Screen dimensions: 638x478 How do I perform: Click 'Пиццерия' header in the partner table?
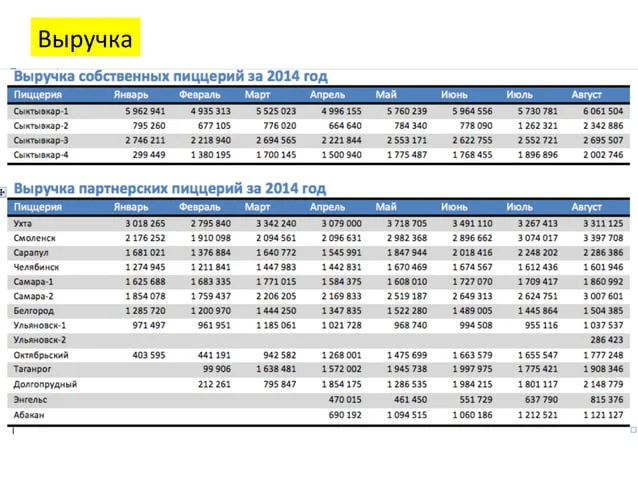pos(38,207)
